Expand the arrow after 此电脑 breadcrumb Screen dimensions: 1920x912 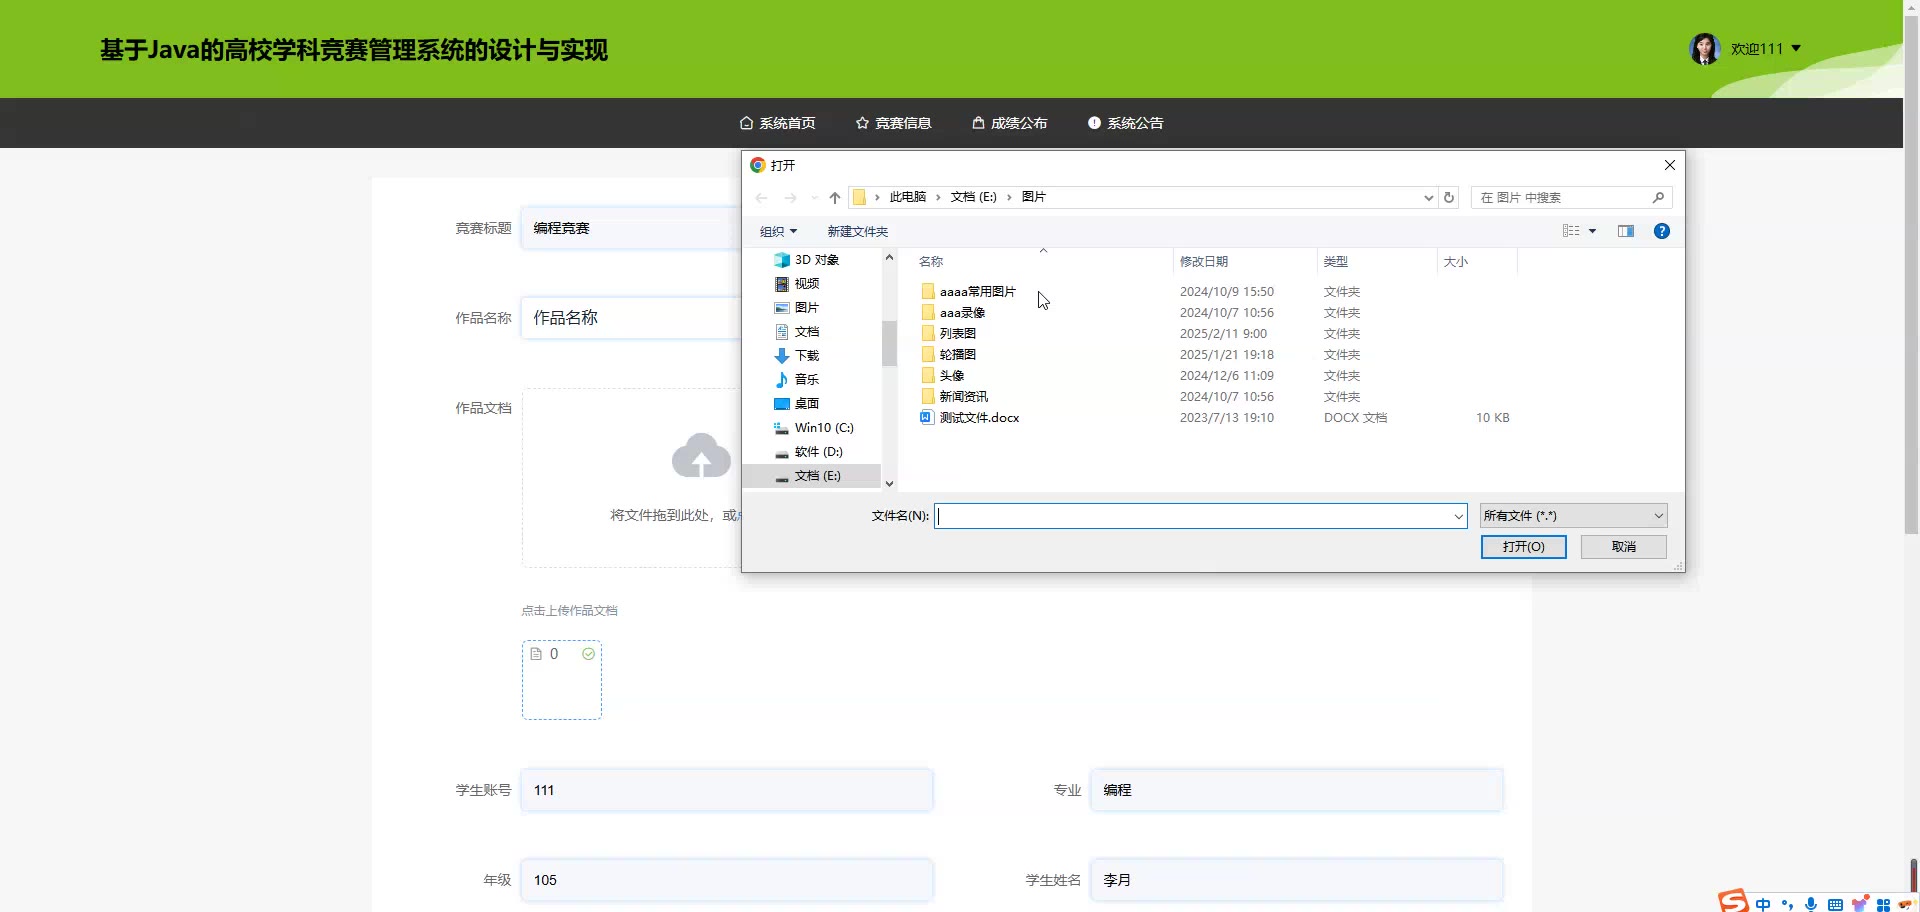click(938, 197)
